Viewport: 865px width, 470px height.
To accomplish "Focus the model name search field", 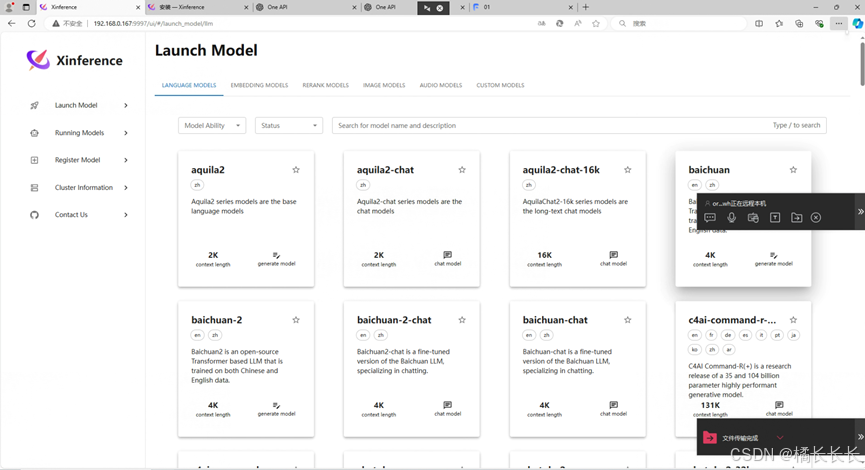I will click(x=579, y=126).
